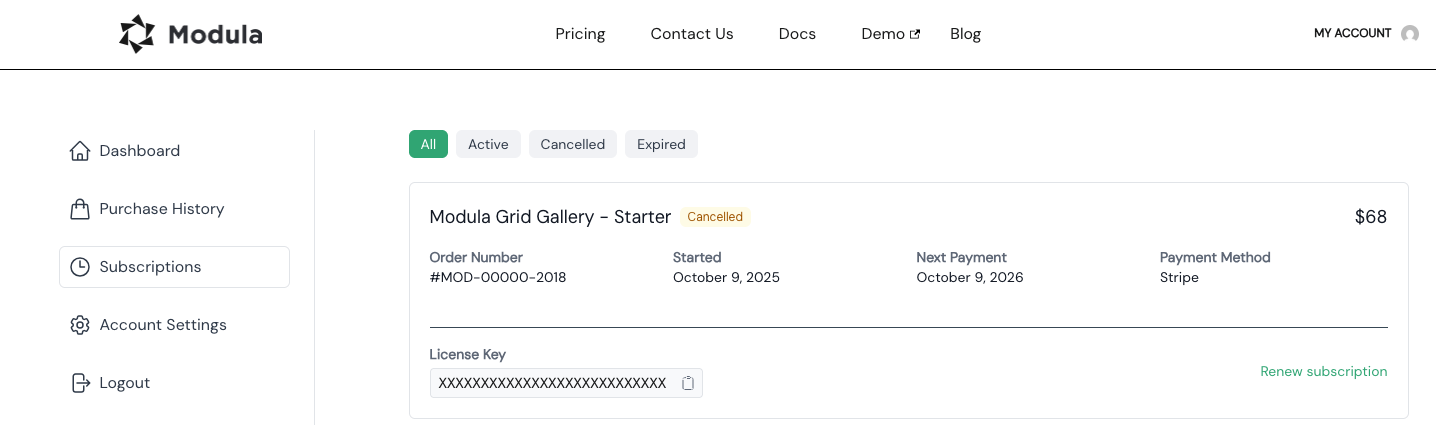Show Expired subscriptions
The image size is (1436, 425).
[661, 144]
